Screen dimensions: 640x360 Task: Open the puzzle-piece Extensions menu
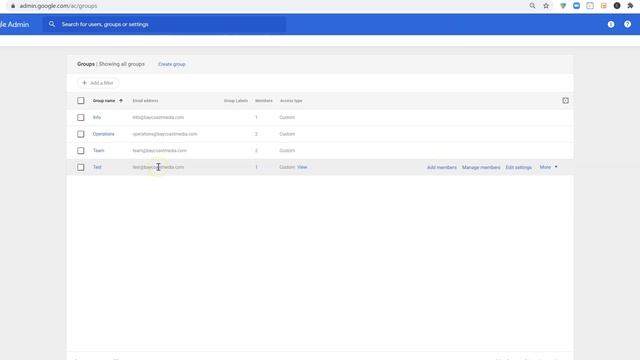pos(630,6)
